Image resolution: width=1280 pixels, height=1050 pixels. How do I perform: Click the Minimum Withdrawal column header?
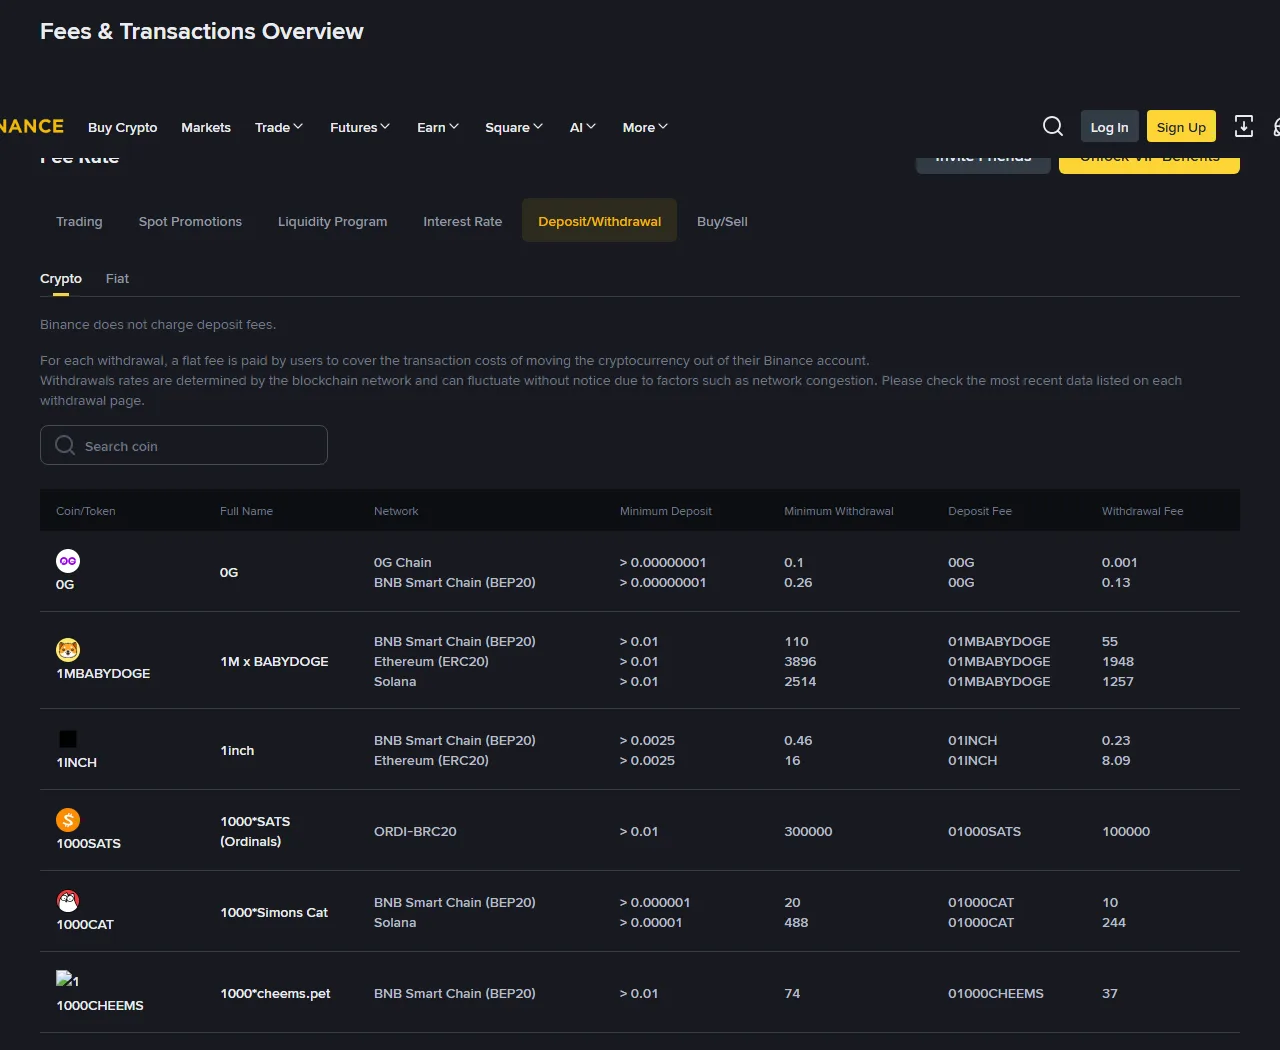point(839,511)
